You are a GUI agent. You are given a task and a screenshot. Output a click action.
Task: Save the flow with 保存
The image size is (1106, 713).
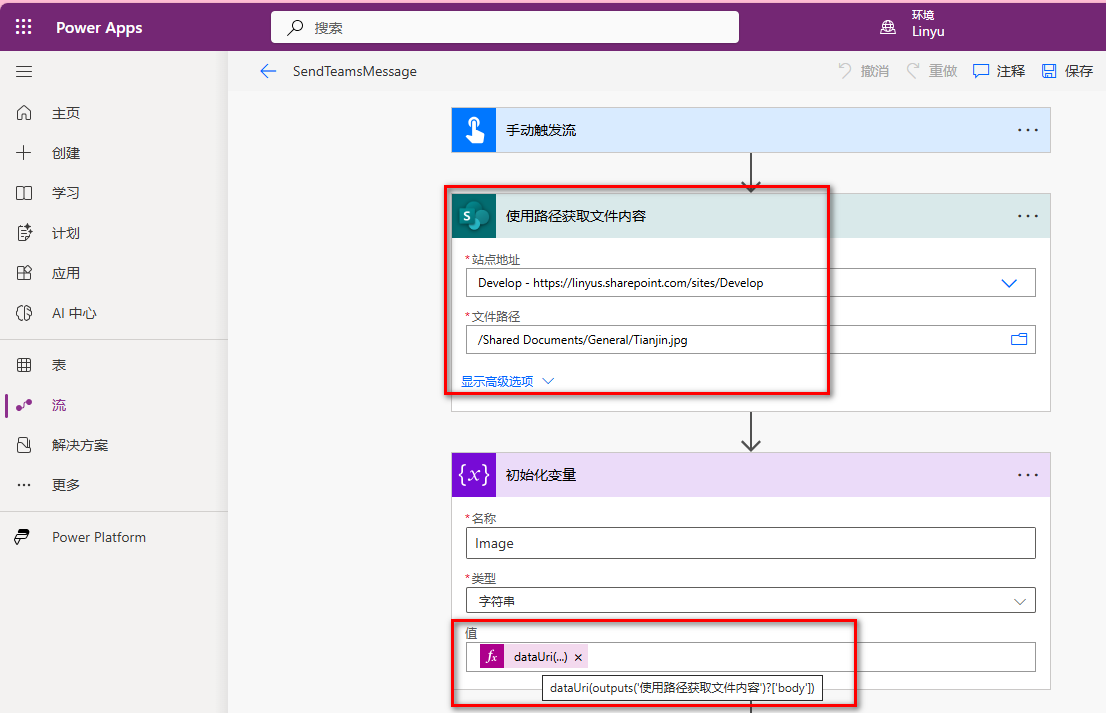click(x=1067, y=71)
